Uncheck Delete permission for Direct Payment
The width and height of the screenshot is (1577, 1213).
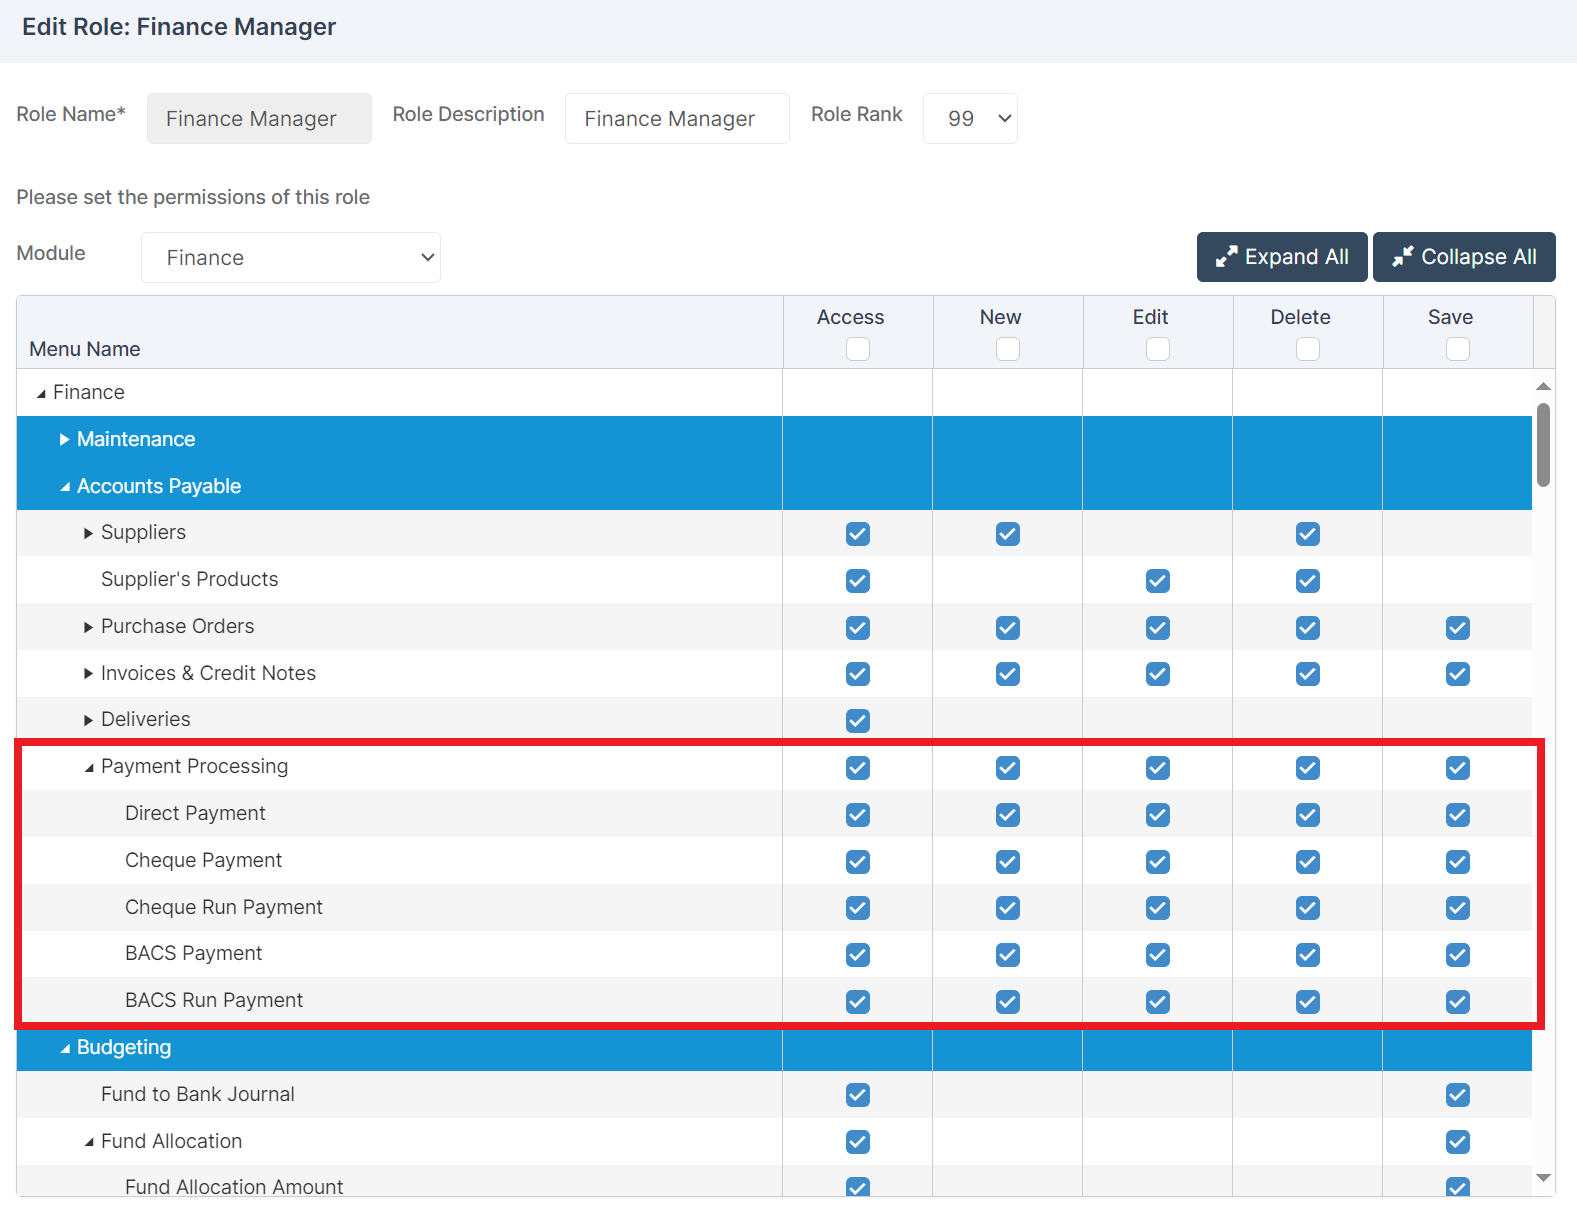(x=1307, y=815)
